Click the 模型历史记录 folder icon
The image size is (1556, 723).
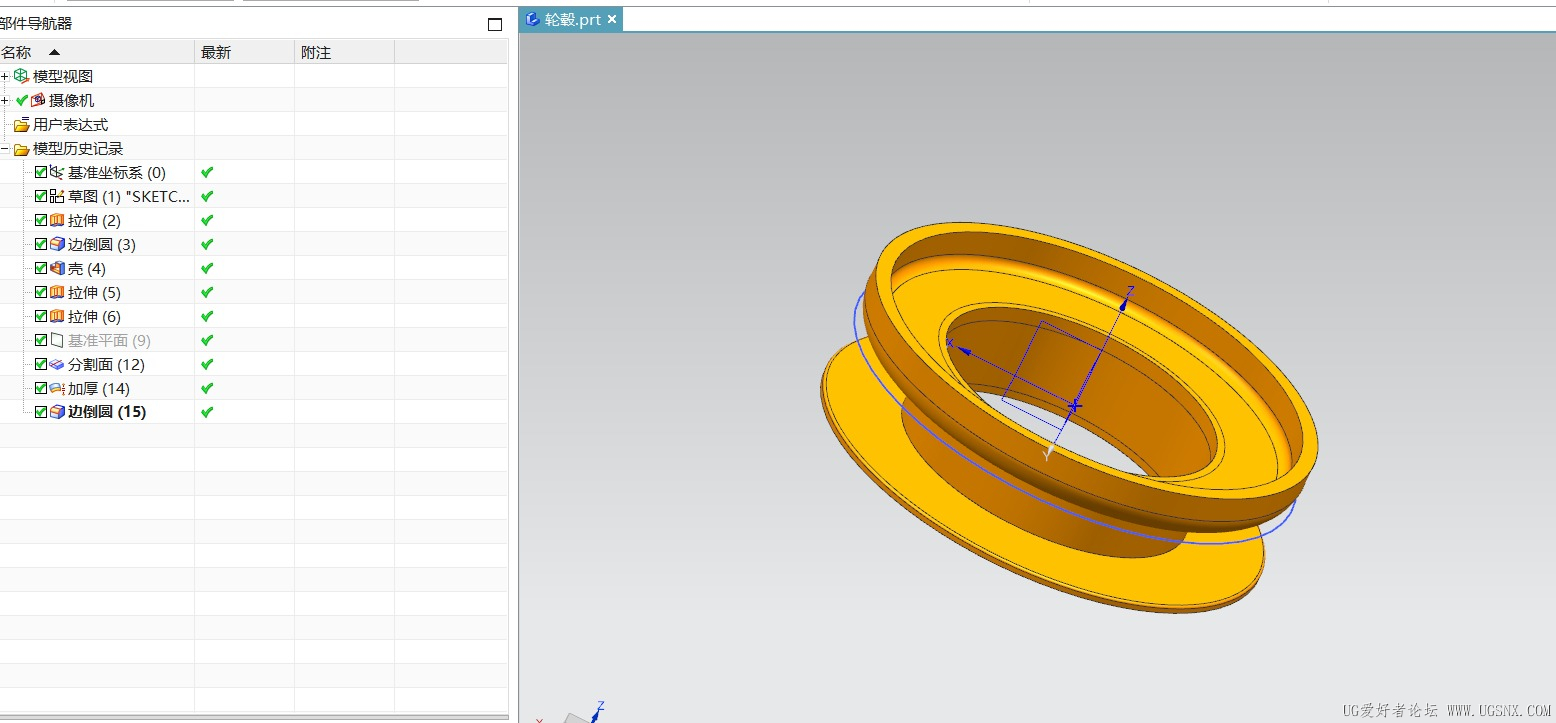[x=21, y=149]
